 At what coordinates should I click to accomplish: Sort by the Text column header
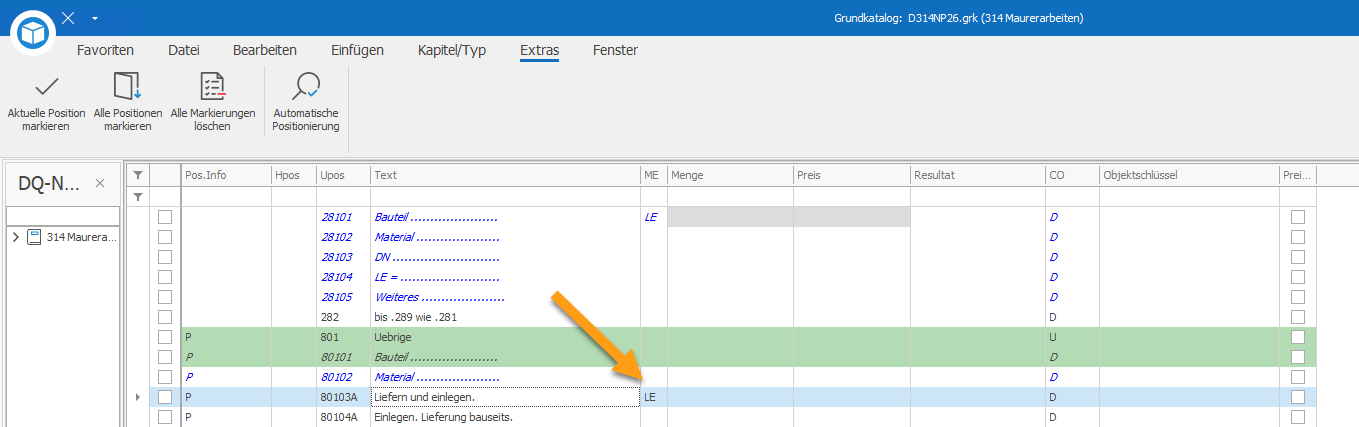point(505,175)
